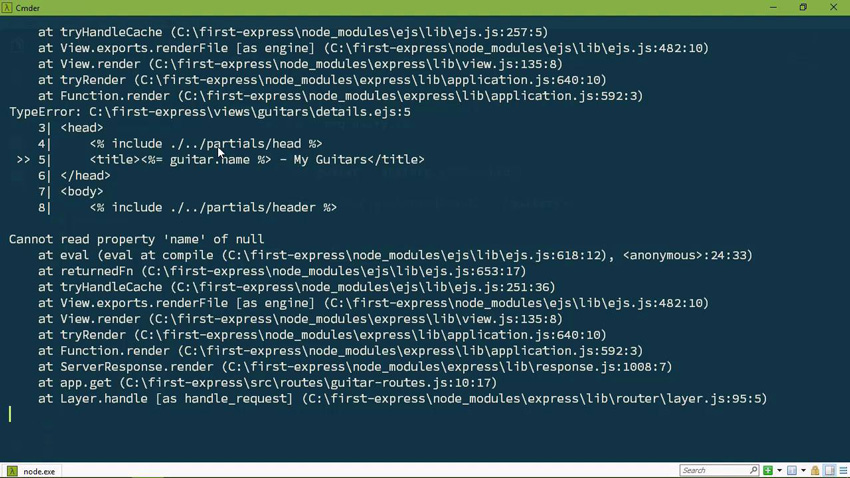Screen dimensions: 850x478
Task: Close the Cmder window
Action: (833, 8)
